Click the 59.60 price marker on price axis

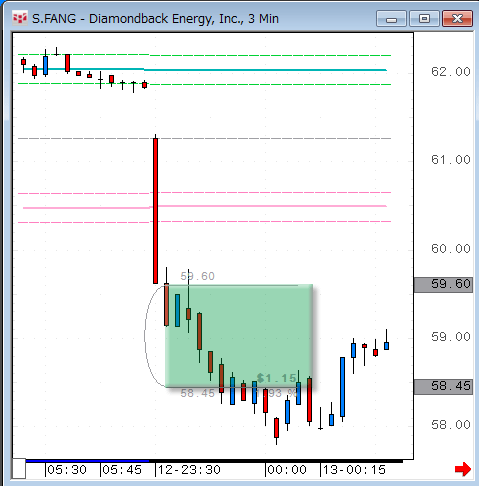coord(443,284)
